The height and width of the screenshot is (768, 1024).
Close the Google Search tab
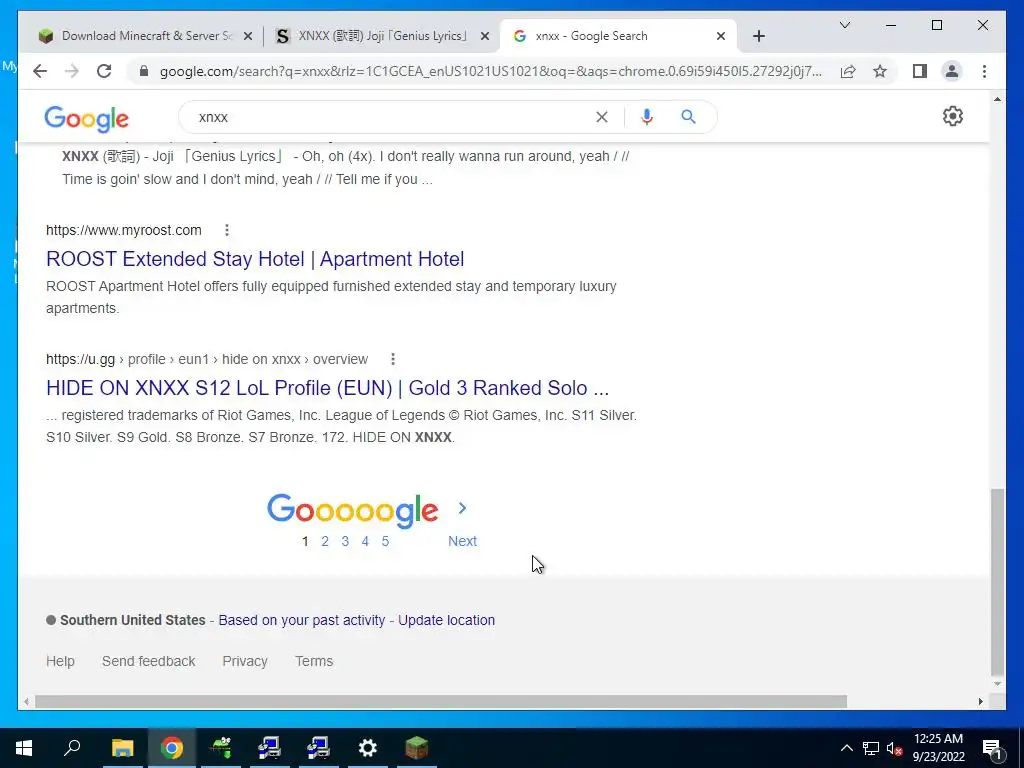(x=720, y=37)
